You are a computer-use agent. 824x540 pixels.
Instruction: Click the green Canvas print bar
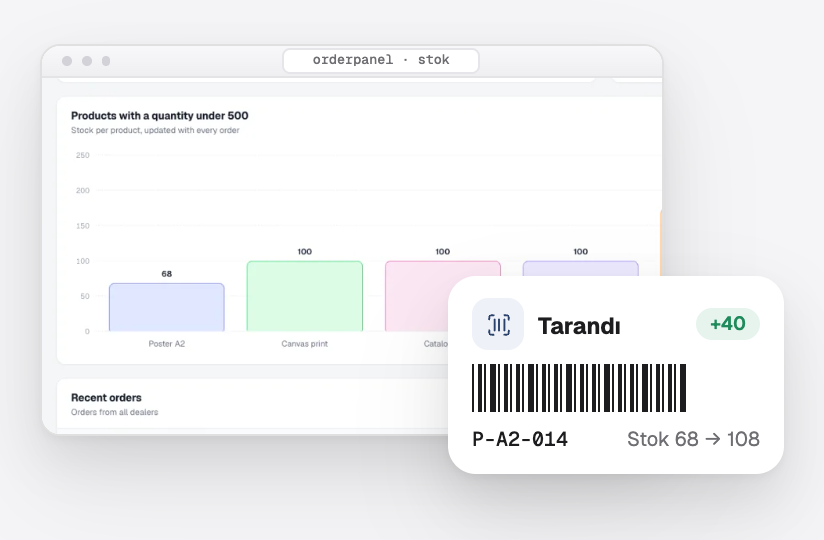click(x=305, y=296)
